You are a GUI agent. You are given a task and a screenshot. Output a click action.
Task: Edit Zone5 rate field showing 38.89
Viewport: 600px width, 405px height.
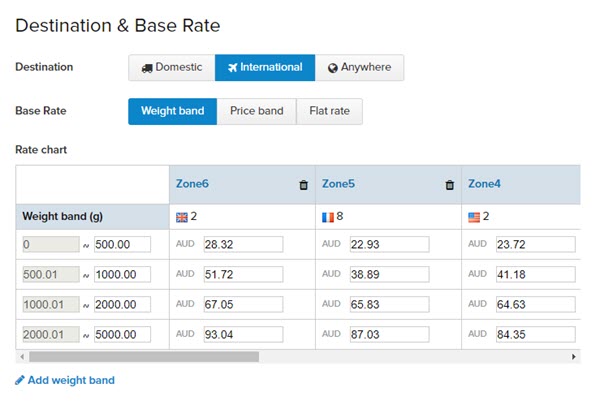click(x=390, y=274)
